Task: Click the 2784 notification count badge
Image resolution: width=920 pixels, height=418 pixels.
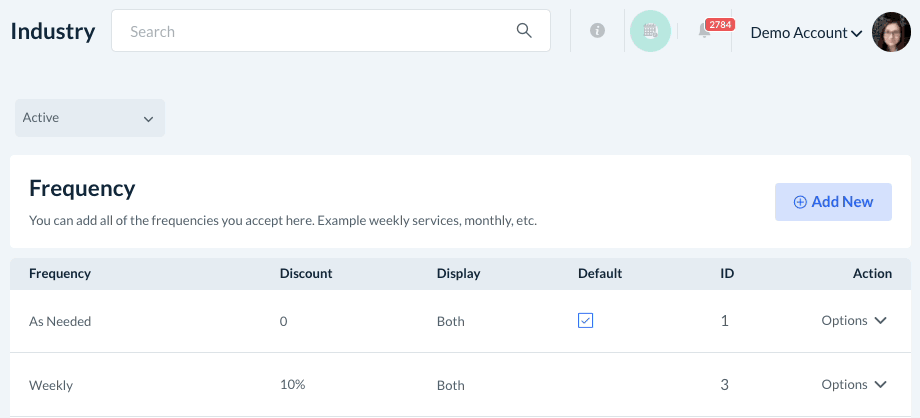Action: tap(720, 24)
